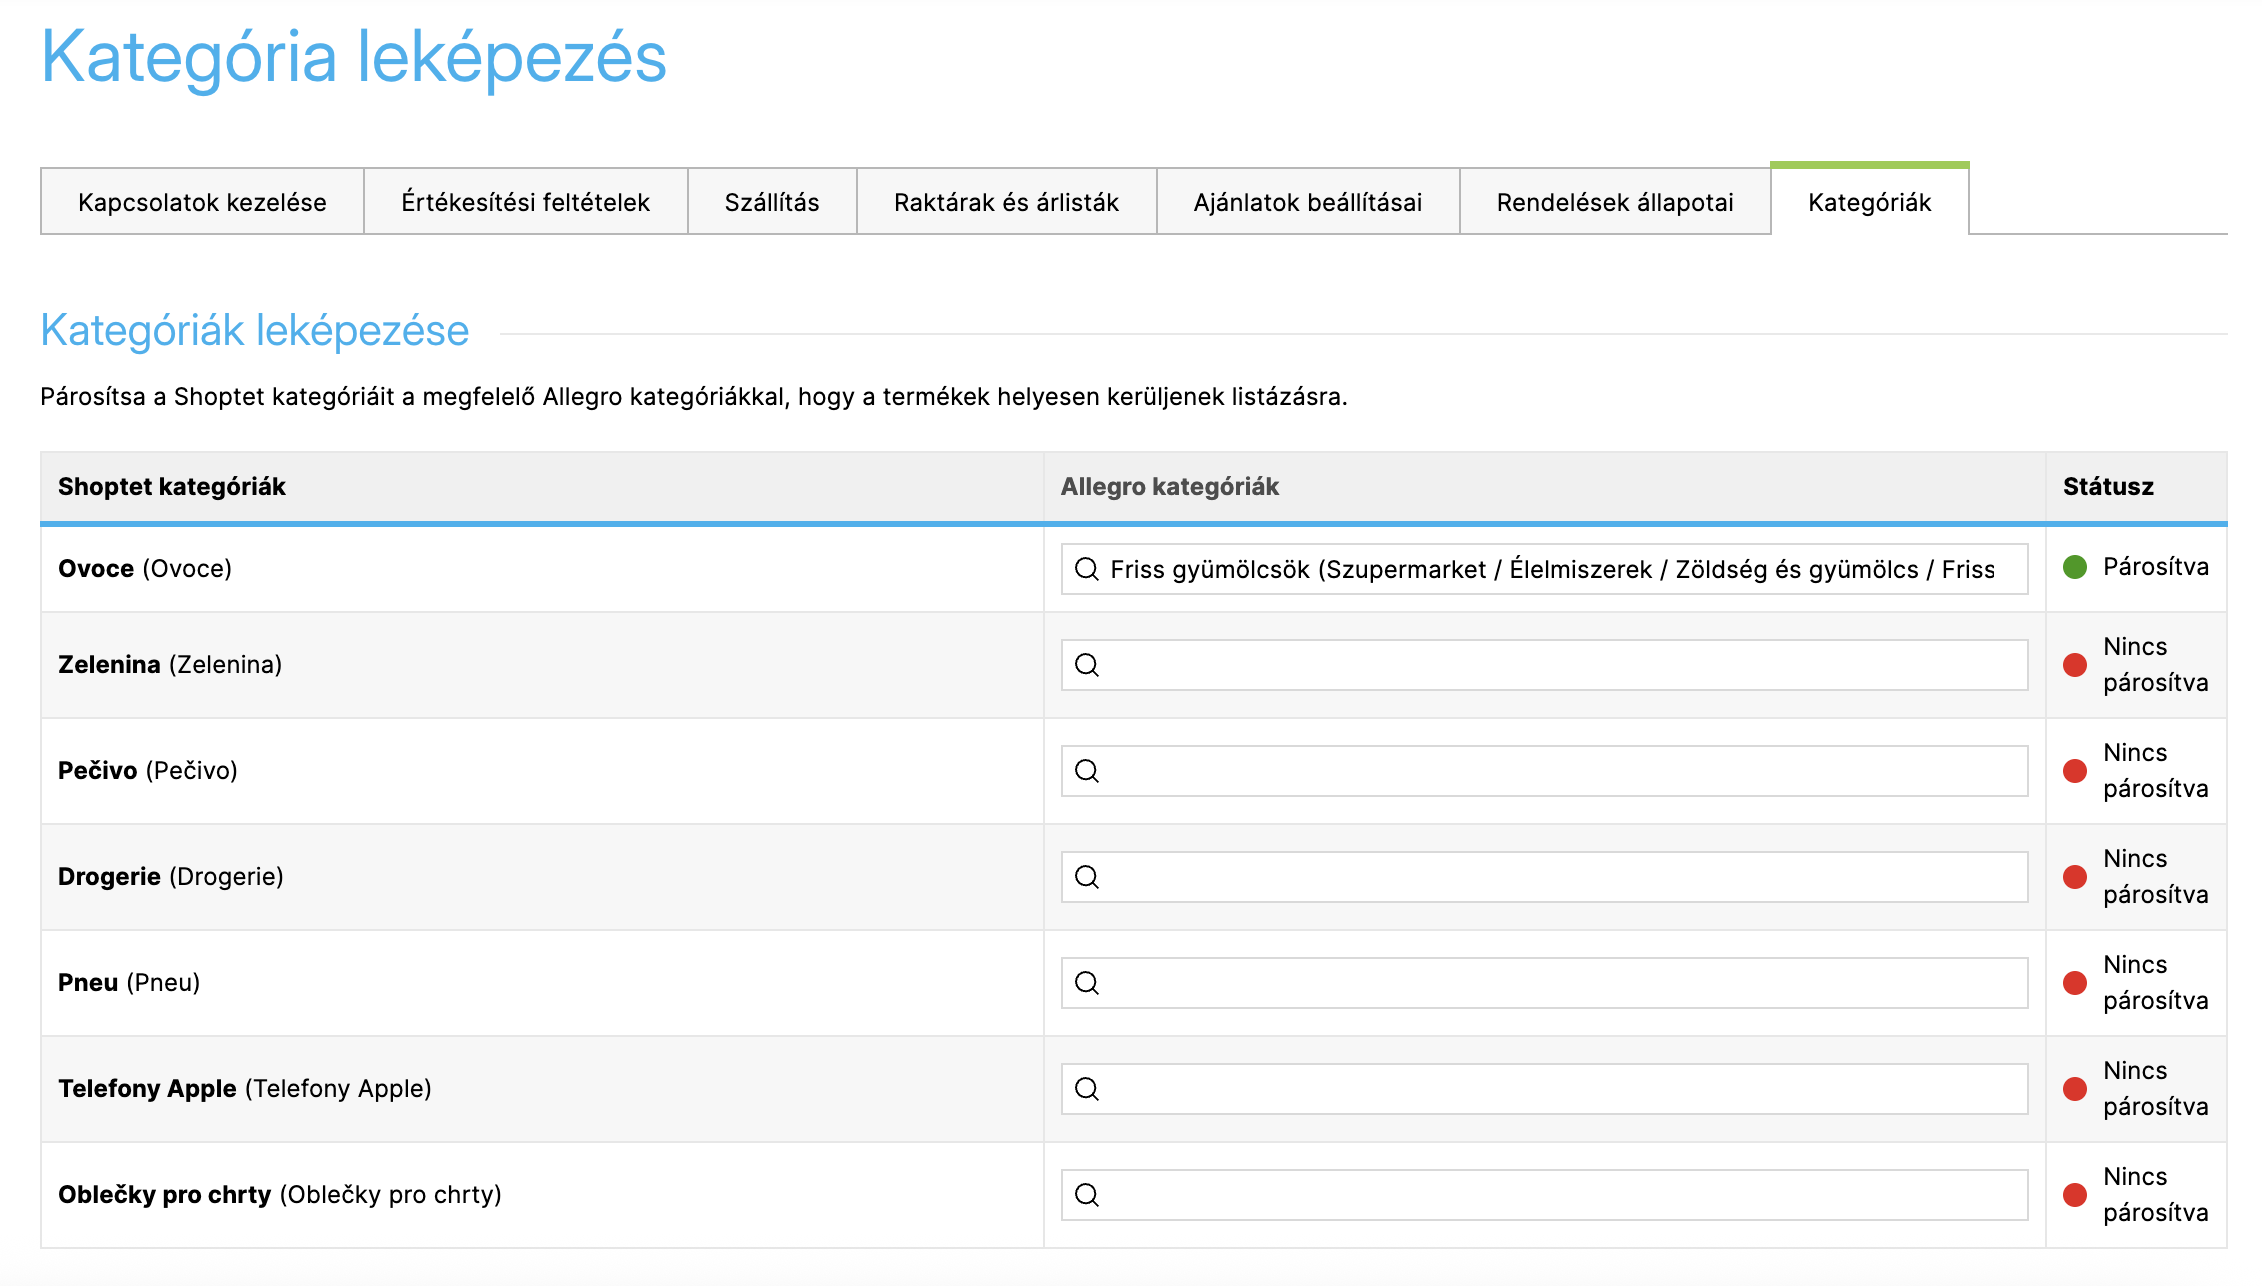Go to Raktárak és árlisták tab
The image size is (2262, 1286).
click(1006, 202)
